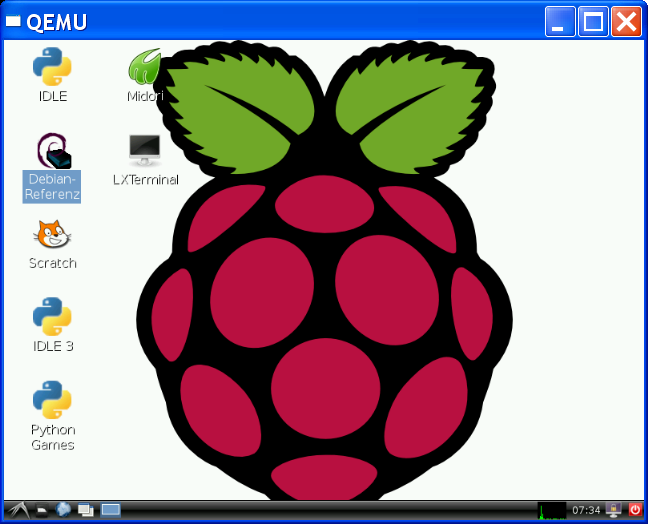648x524 pixels.
Task: Click the 07:34 panel clock
Action: [x=586, y=510]
